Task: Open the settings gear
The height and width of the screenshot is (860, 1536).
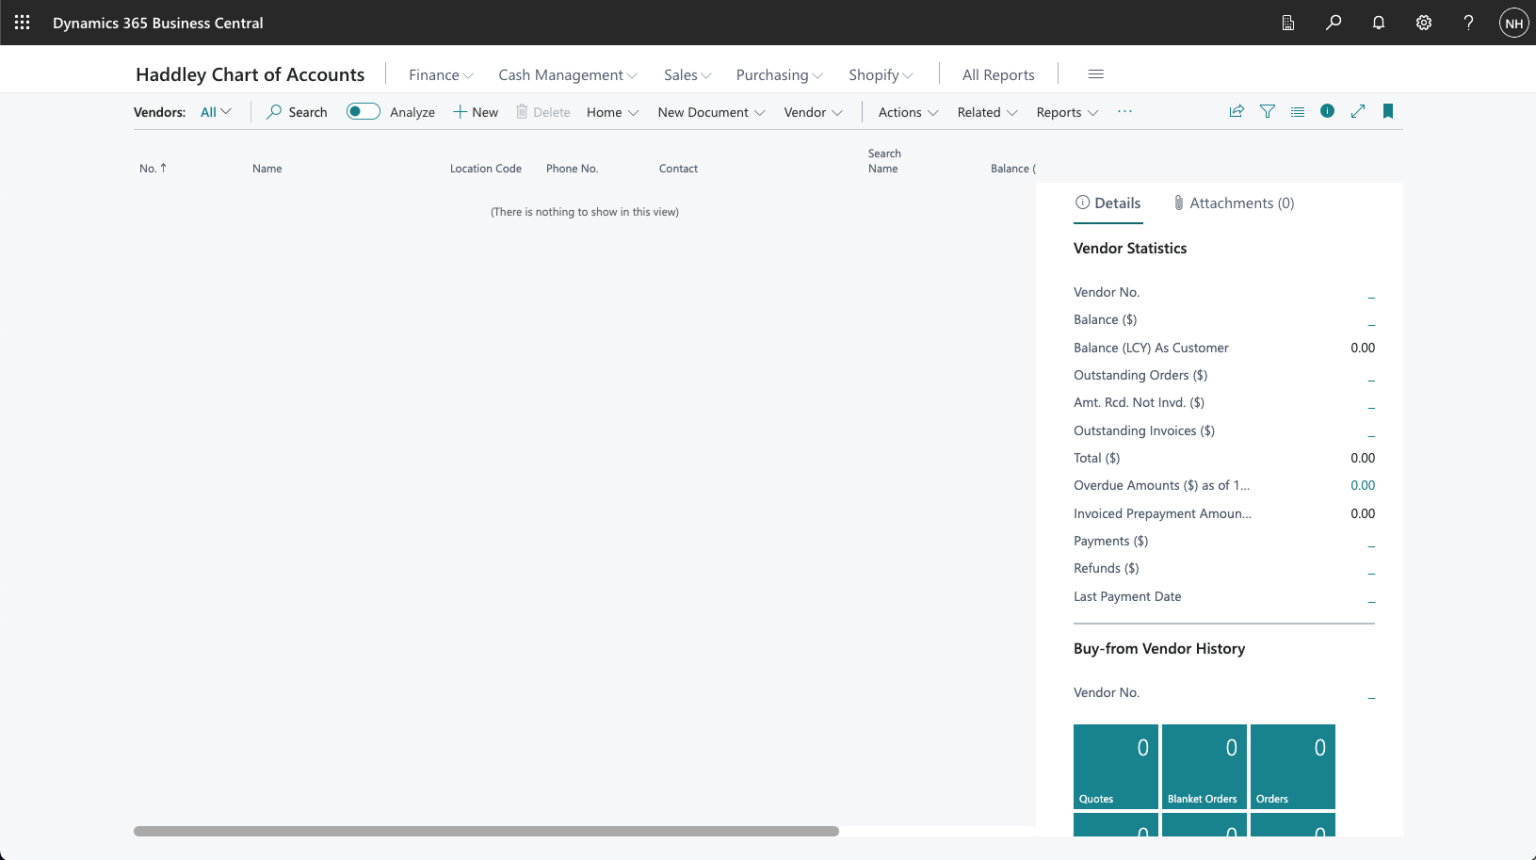Action: point(1423,22)
